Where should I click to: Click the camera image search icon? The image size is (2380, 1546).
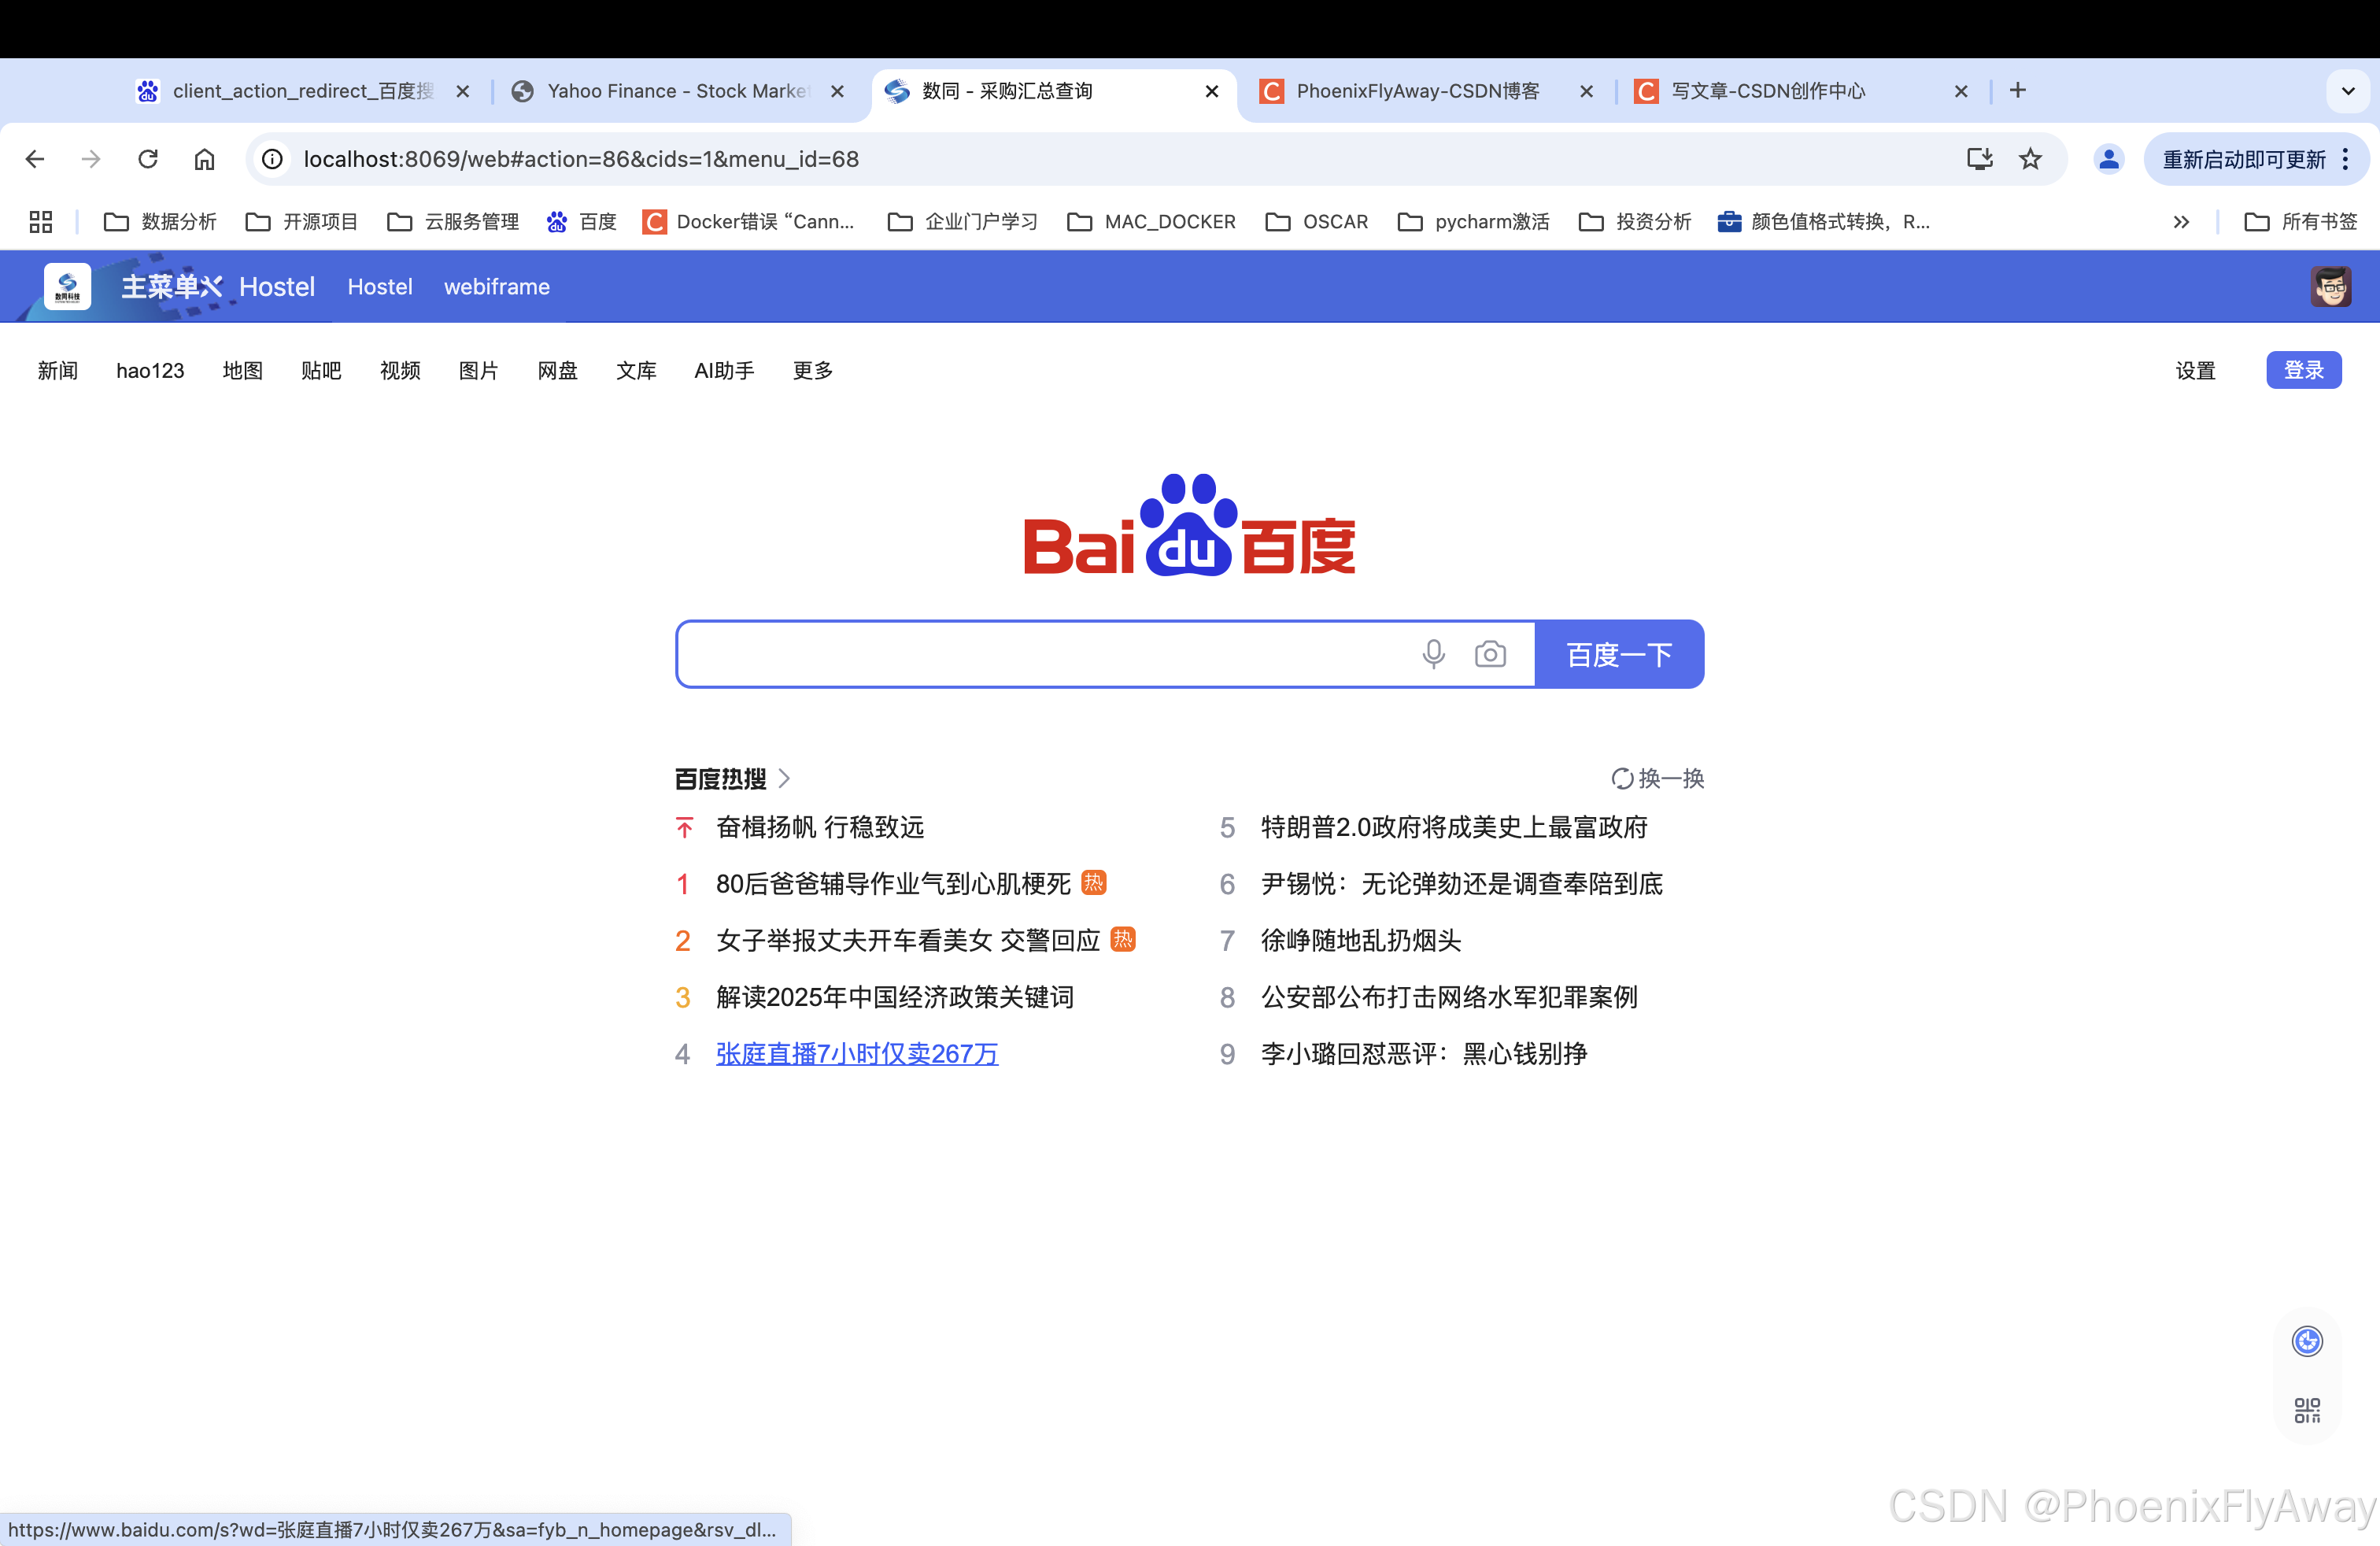[1489, 654]
